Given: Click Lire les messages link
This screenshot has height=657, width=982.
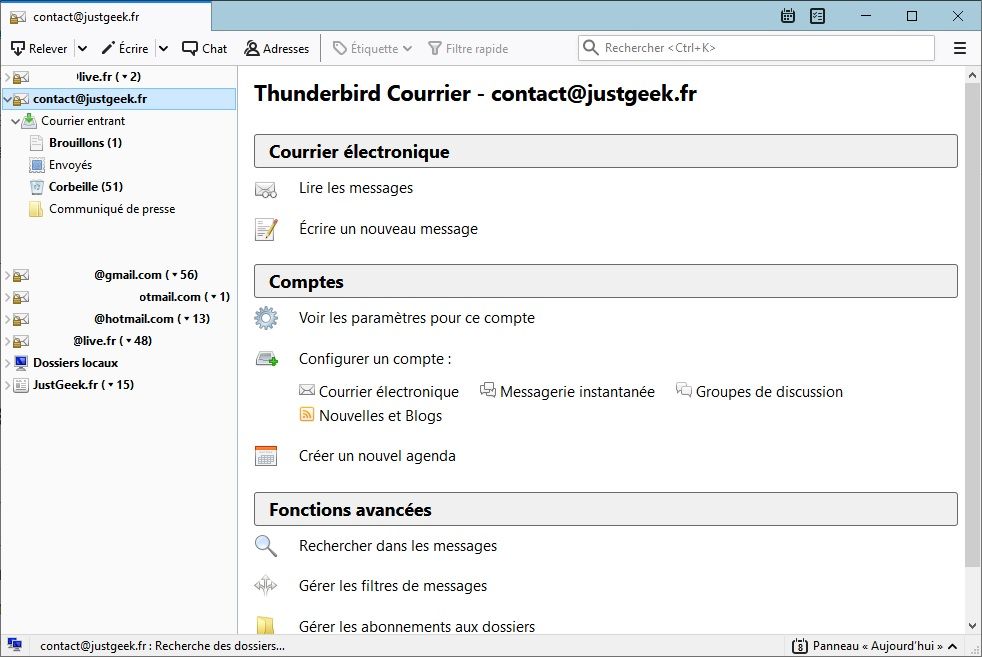Looking at the screenshot, I should tap(356, 188).
